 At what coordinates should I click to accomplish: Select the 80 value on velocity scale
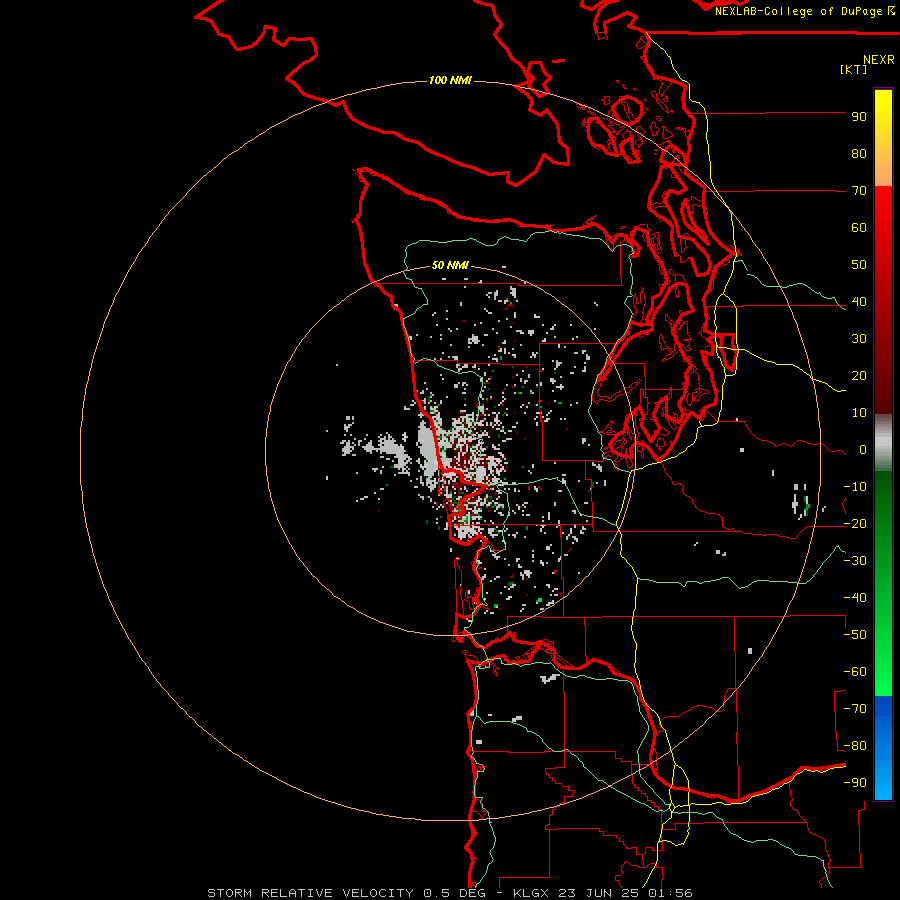pyautogui.click(x=859, y=154)
